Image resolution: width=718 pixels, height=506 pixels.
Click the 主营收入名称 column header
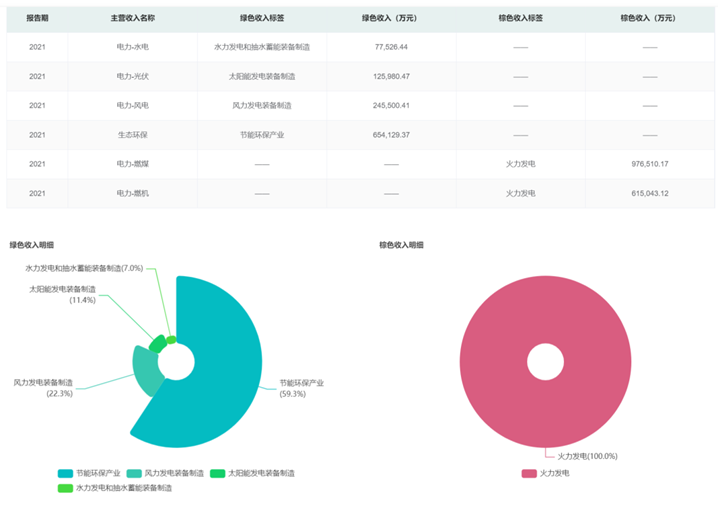132,18
